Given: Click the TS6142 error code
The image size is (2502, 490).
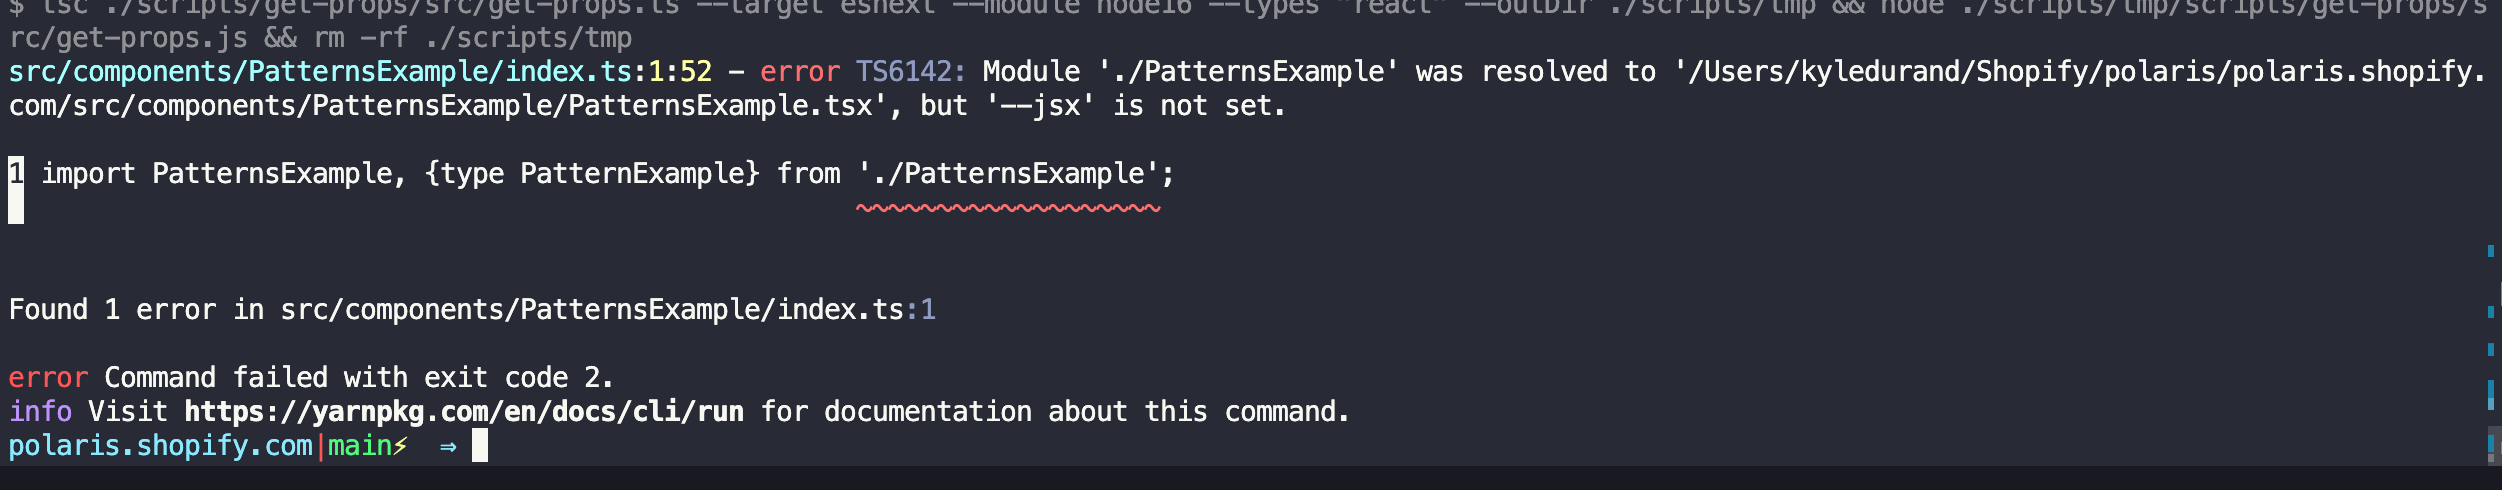Looking at the screenshot, I should [910, 72].
